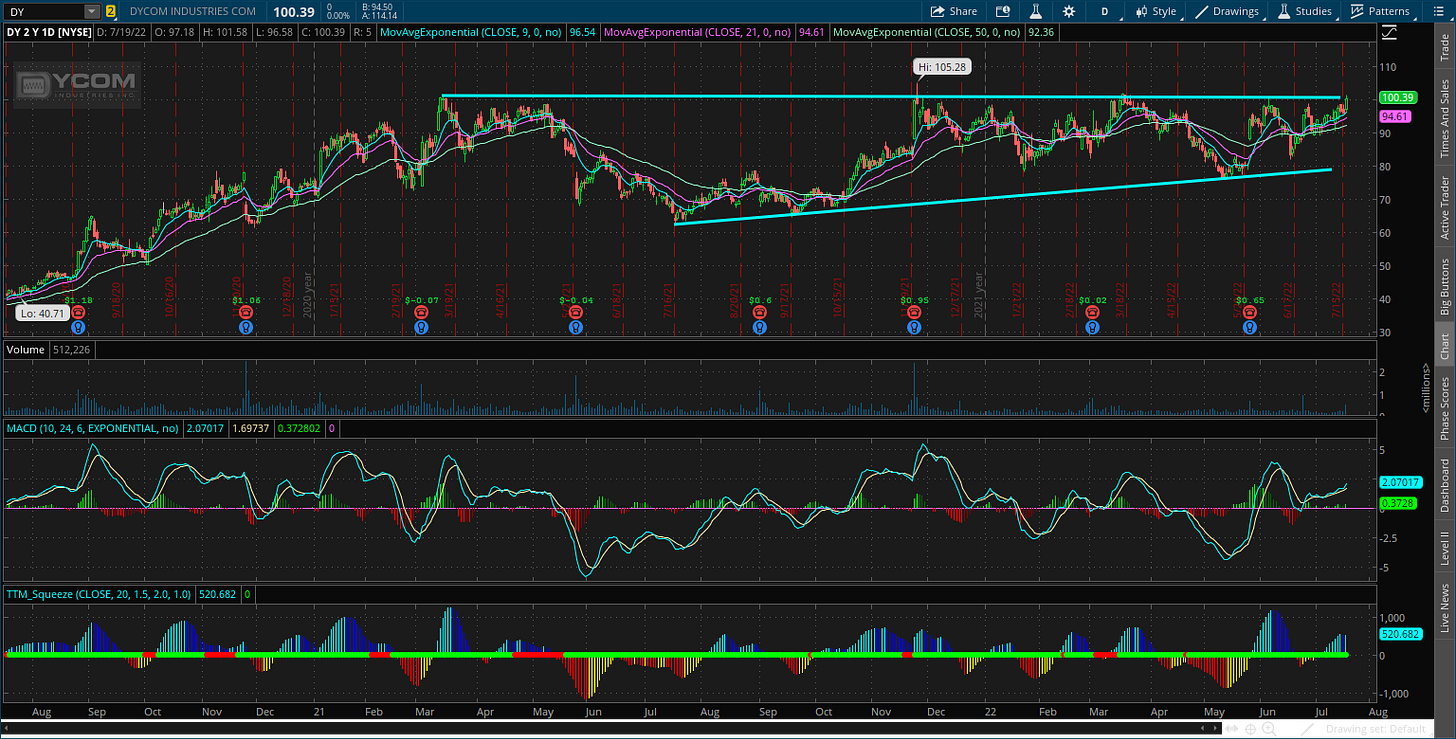Click the price-axis scale line icon
Image resolution: width=1456 pixels, height=739 pixels.
(x=1390, y=32)
